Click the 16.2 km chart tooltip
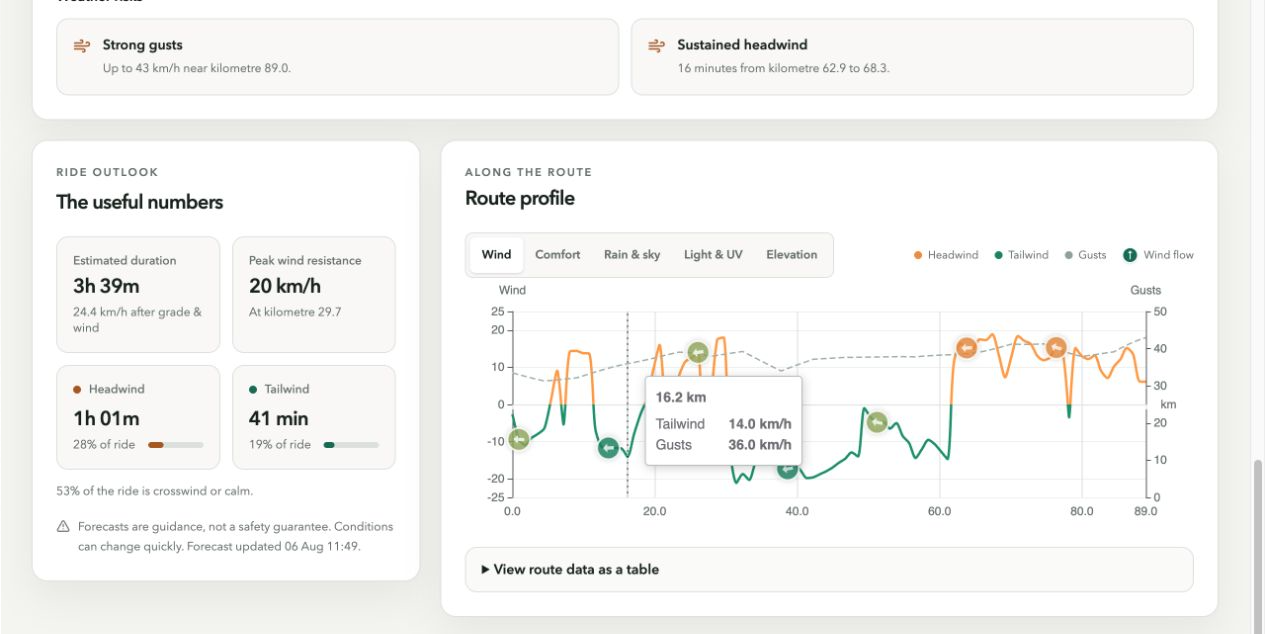The width and height of the screenshot is (1265, 634). click(723, 420)
